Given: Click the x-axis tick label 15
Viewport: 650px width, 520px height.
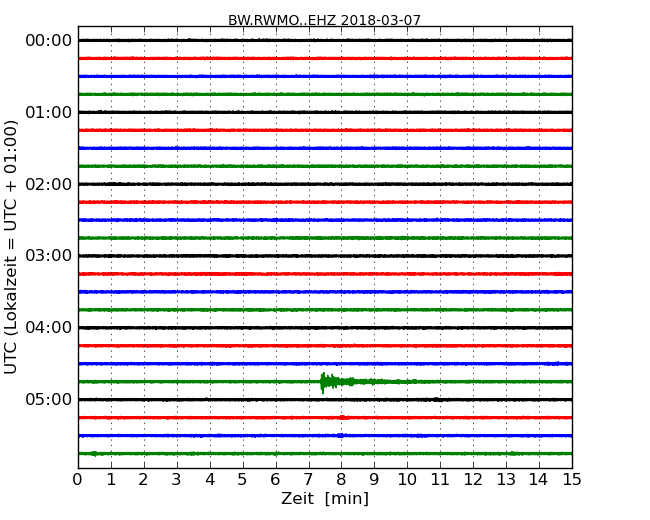Looking at the screenshot, I should click(x=572, y=480).
